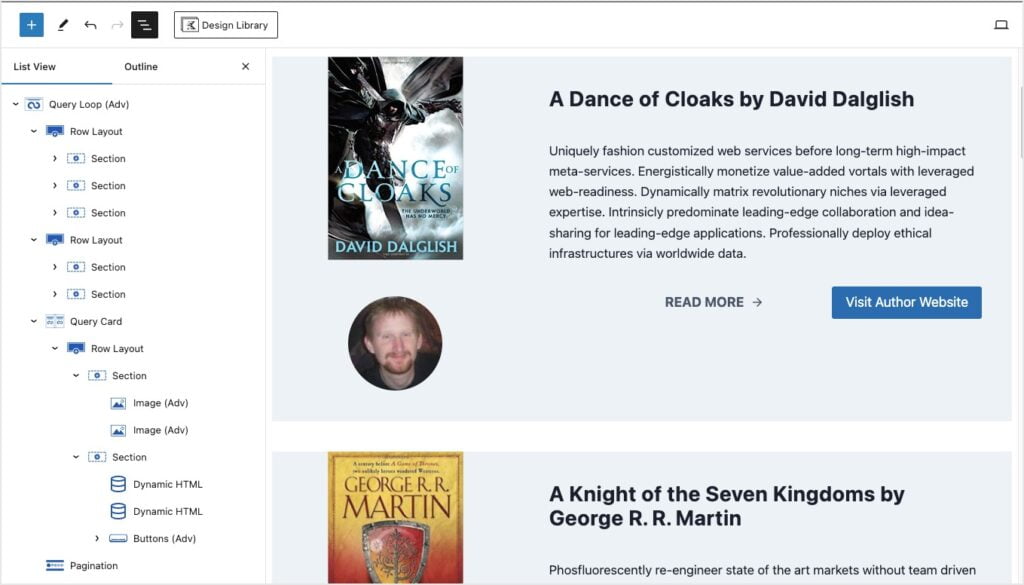Select the A Dance of Cloaks cover image

[395, 158]
